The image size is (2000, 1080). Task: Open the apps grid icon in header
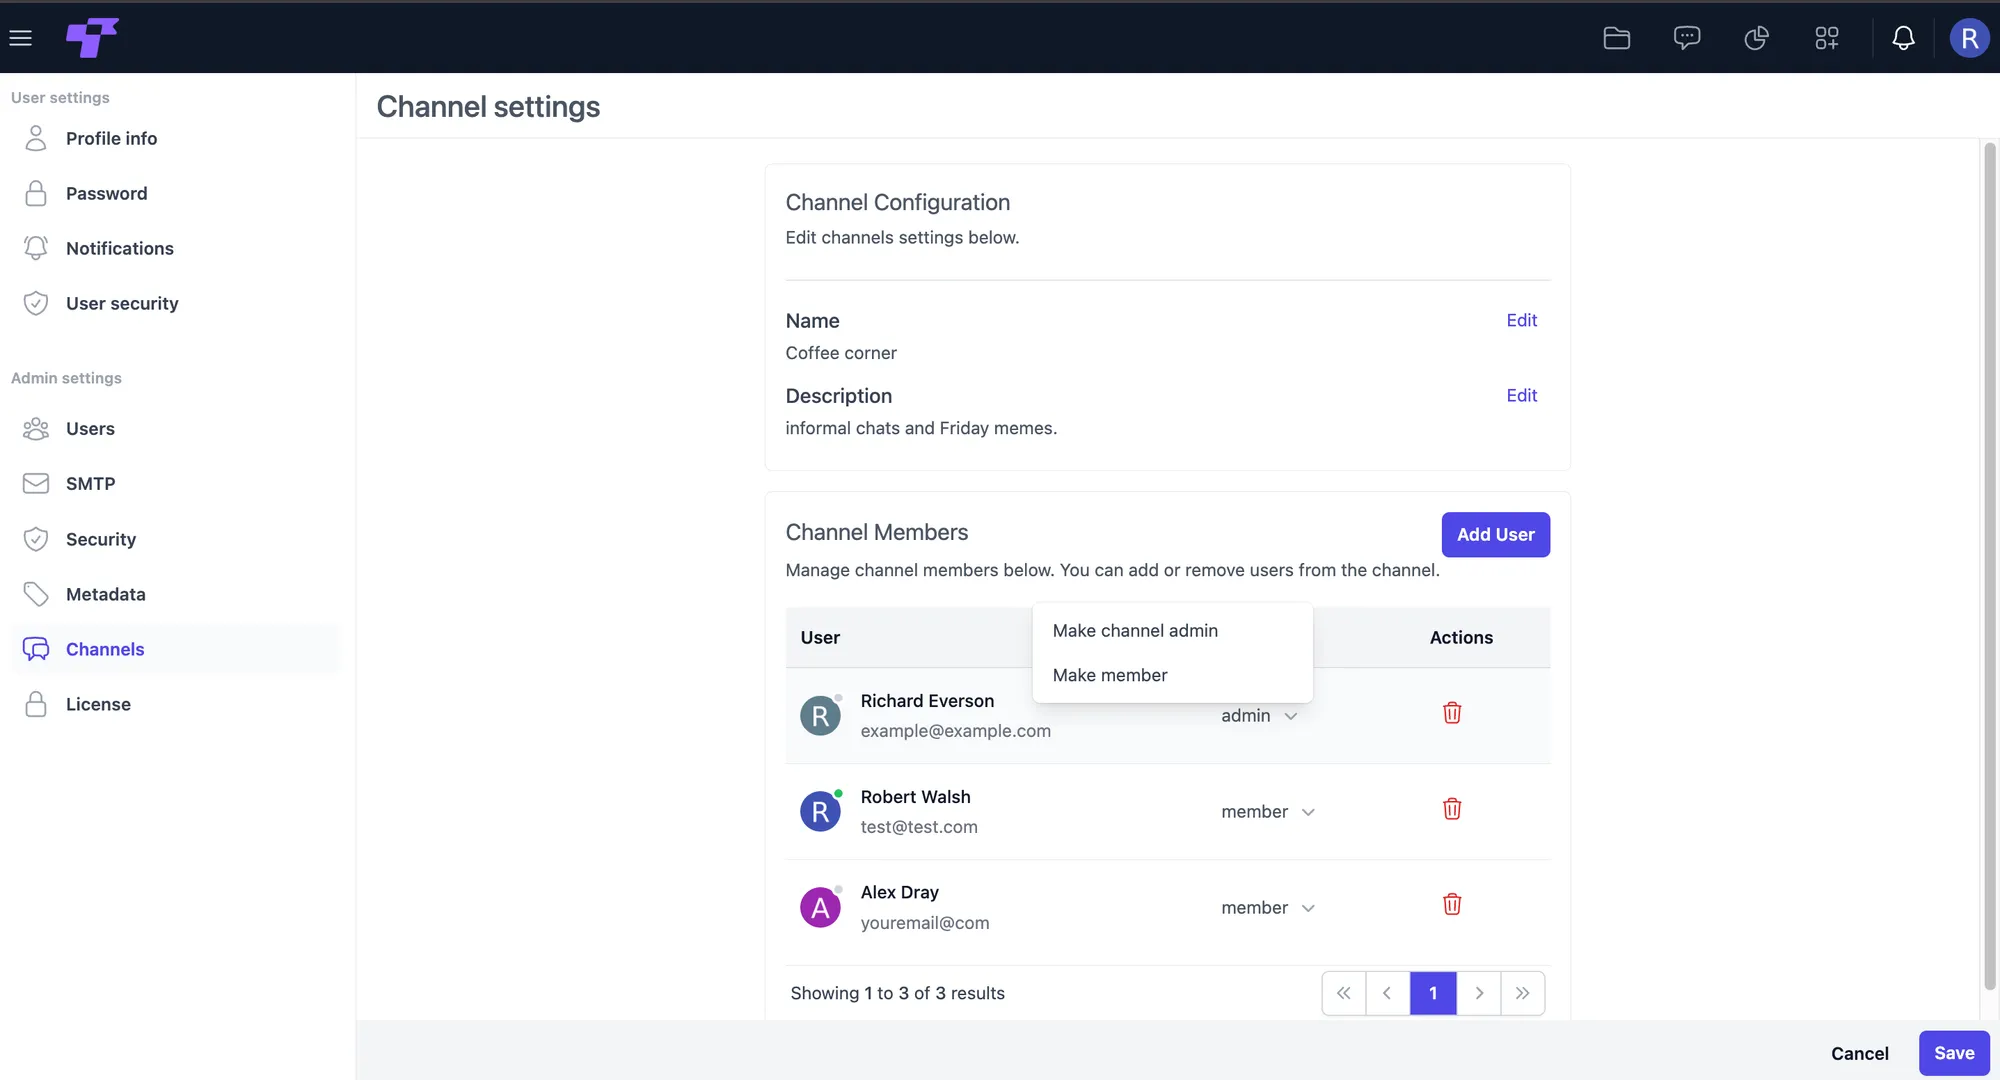click(x=1827, y=38)
